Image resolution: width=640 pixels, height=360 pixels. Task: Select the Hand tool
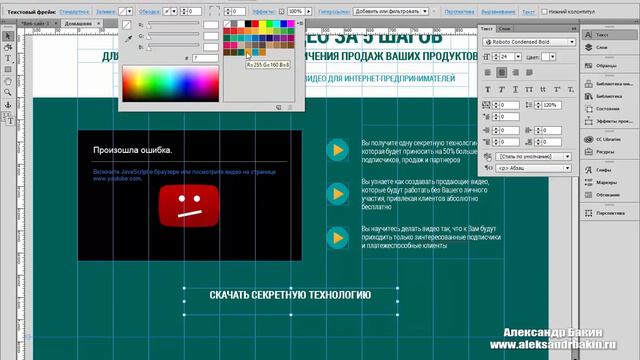(8, 81)
